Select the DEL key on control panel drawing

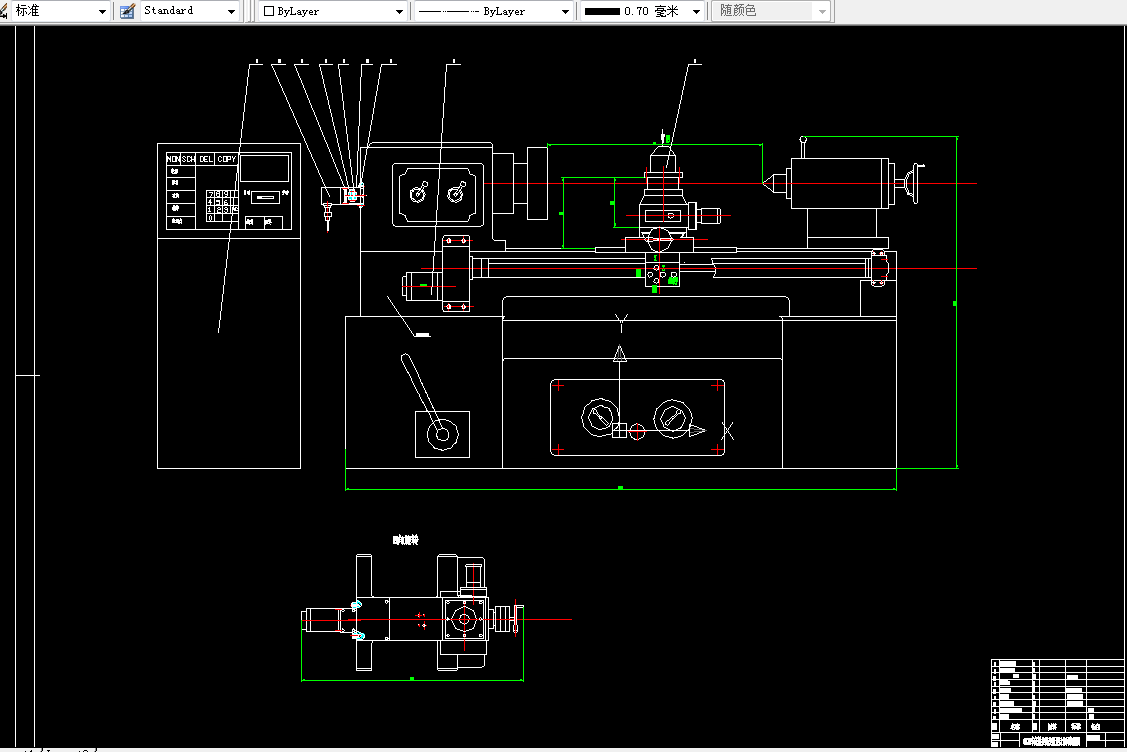[x=206, y=159]
